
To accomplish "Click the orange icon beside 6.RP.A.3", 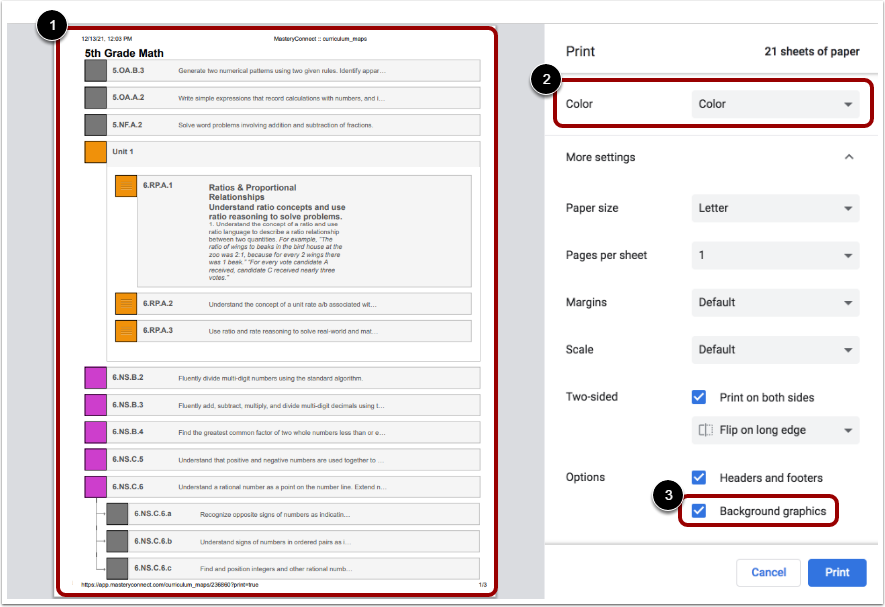I will 126,331.
